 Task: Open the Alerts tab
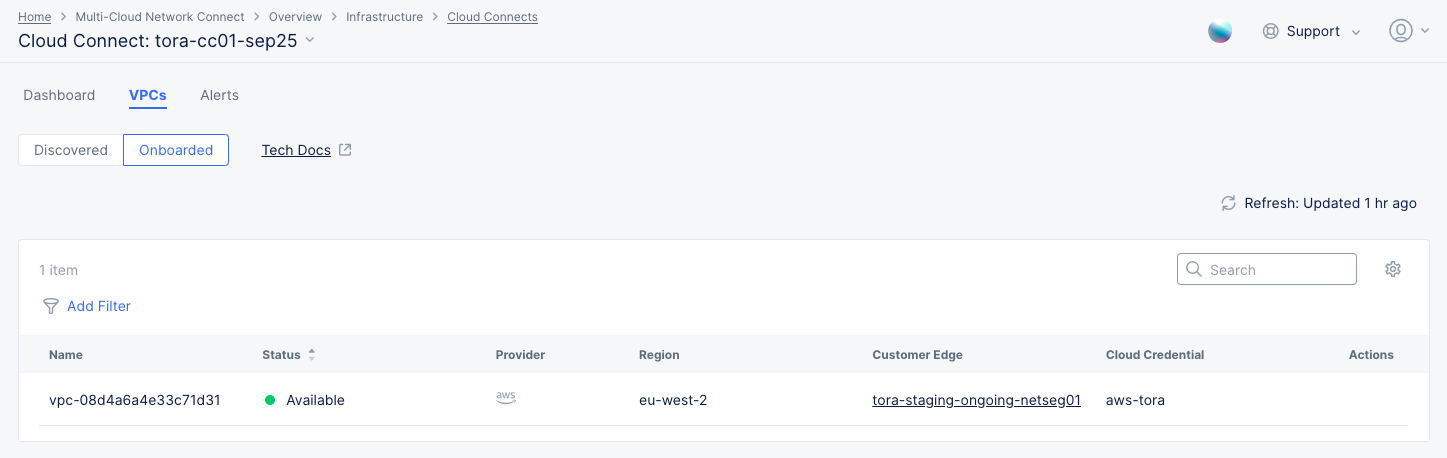point(219,95)
